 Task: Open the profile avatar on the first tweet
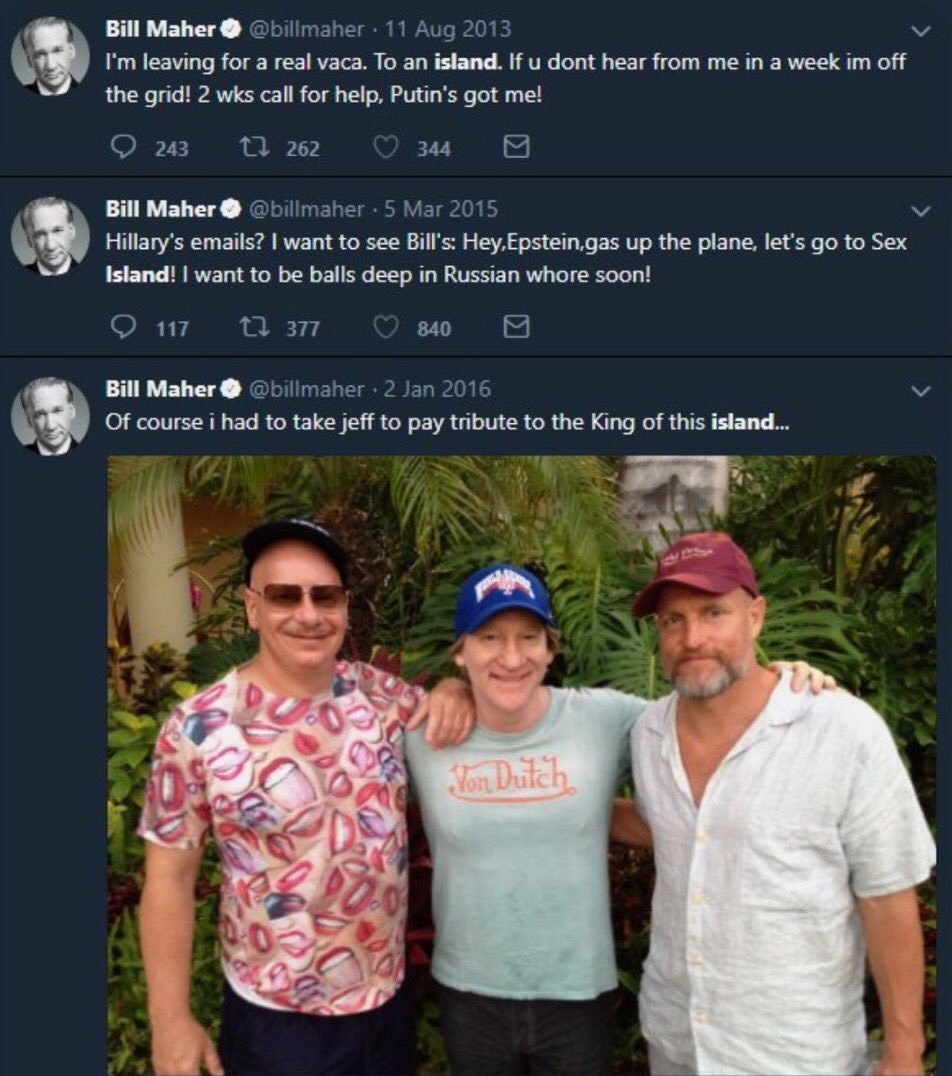50,56
